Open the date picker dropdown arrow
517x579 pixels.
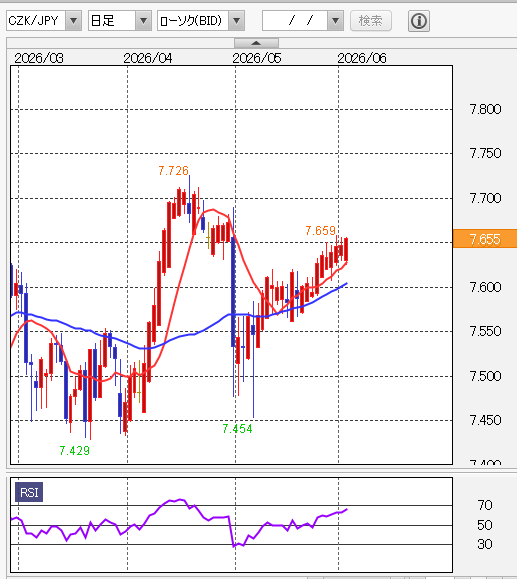[335, 21]
